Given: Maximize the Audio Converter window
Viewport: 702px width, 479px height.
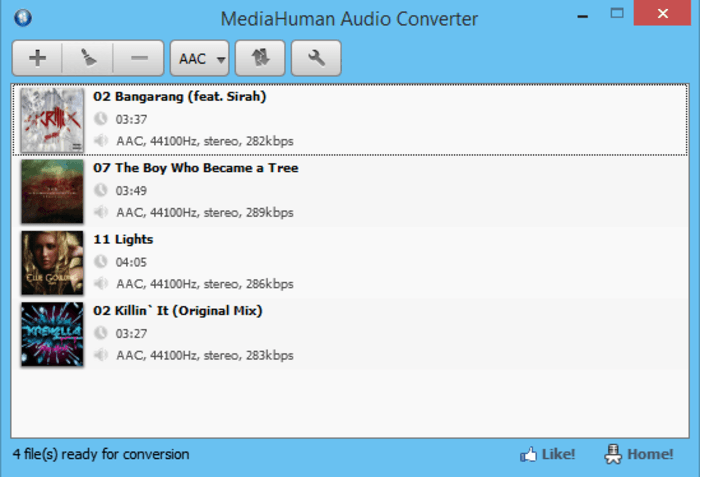Looking at the screenshot, I should (617, 13).
